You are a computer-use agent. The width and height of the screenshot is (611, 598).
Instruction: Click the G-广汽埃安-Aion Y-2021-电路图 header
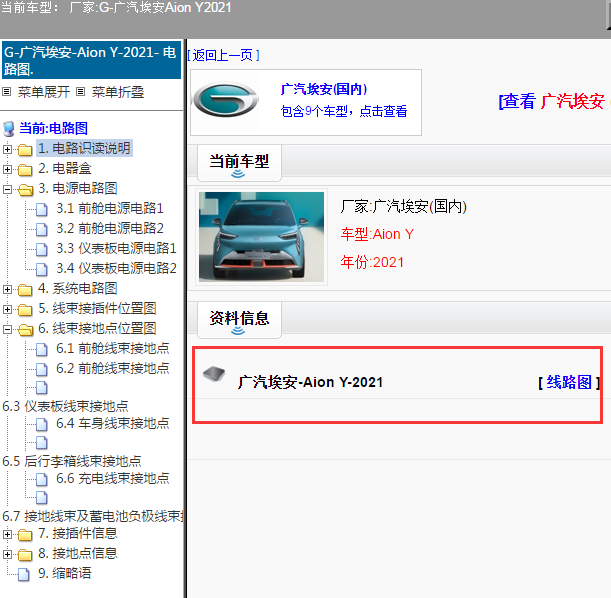[91, 60]
